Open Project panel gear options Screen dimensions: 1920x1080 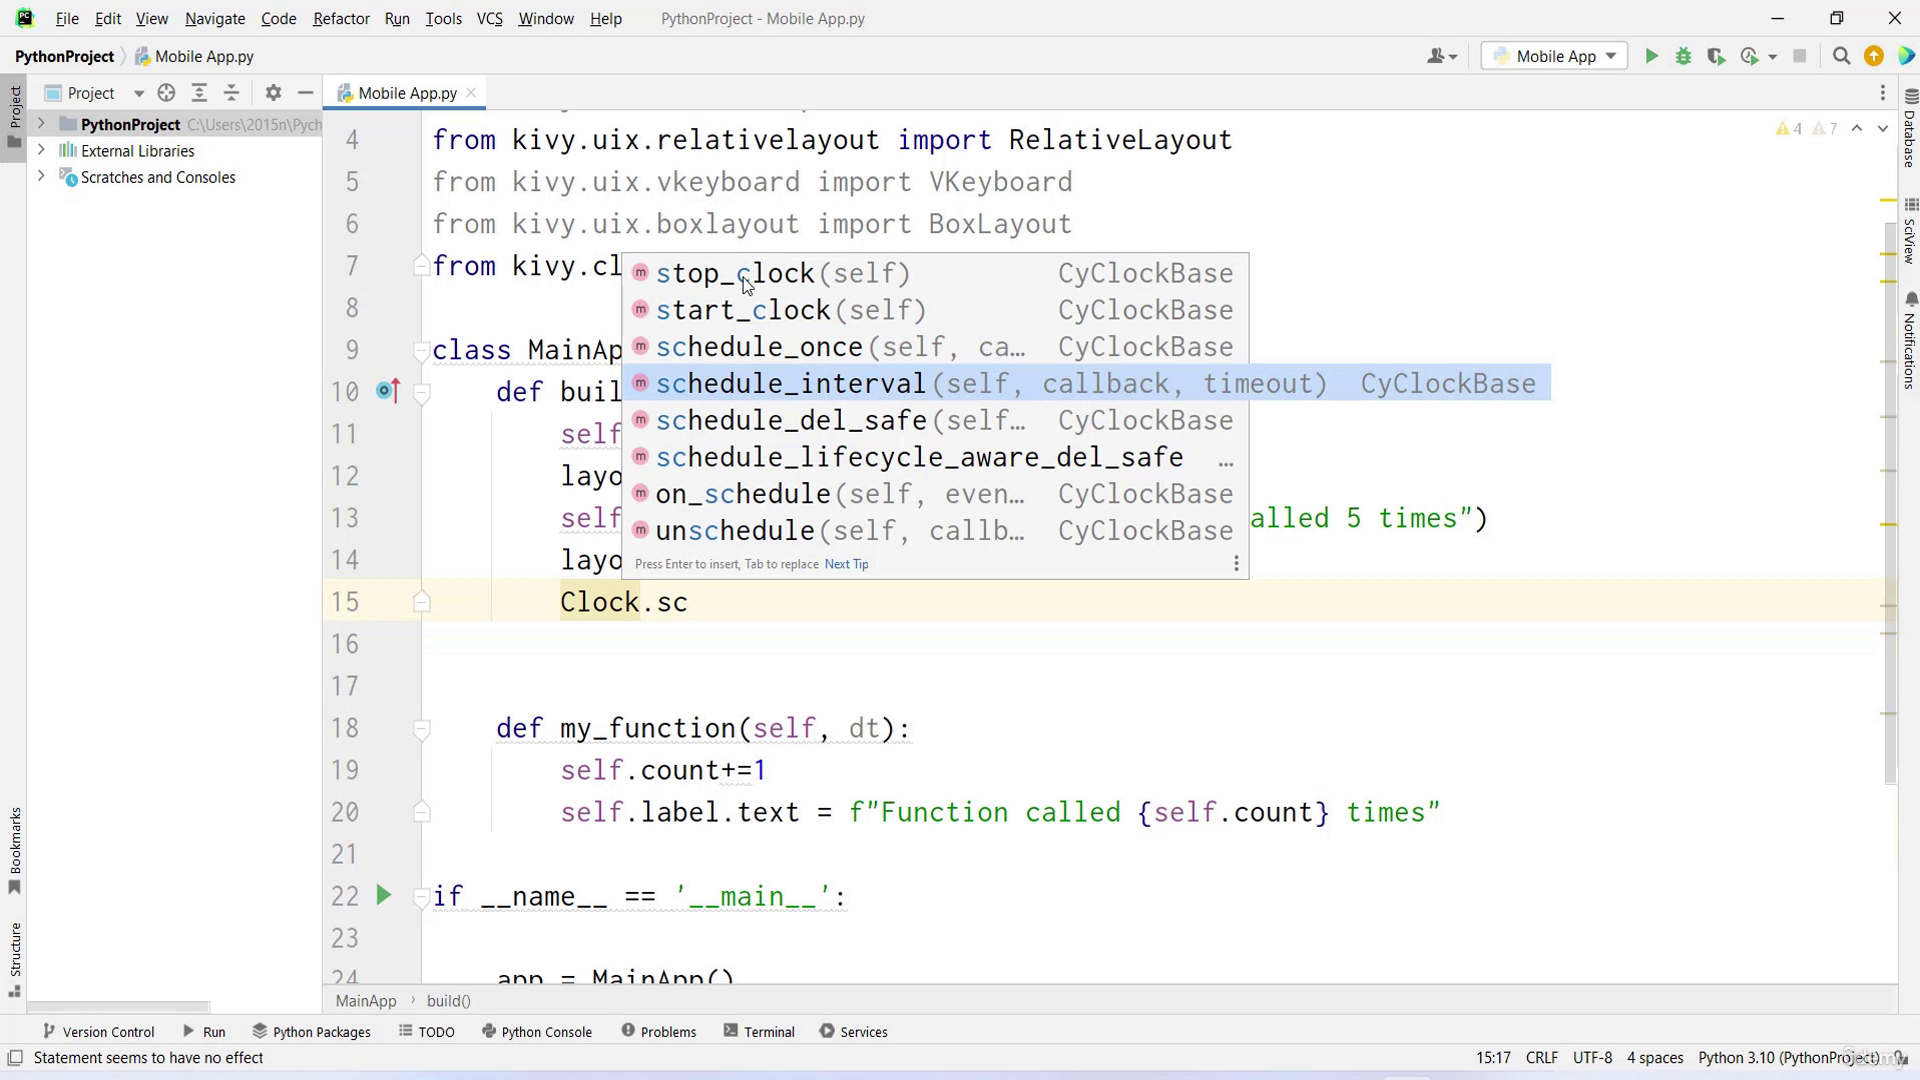coord(273,93)
